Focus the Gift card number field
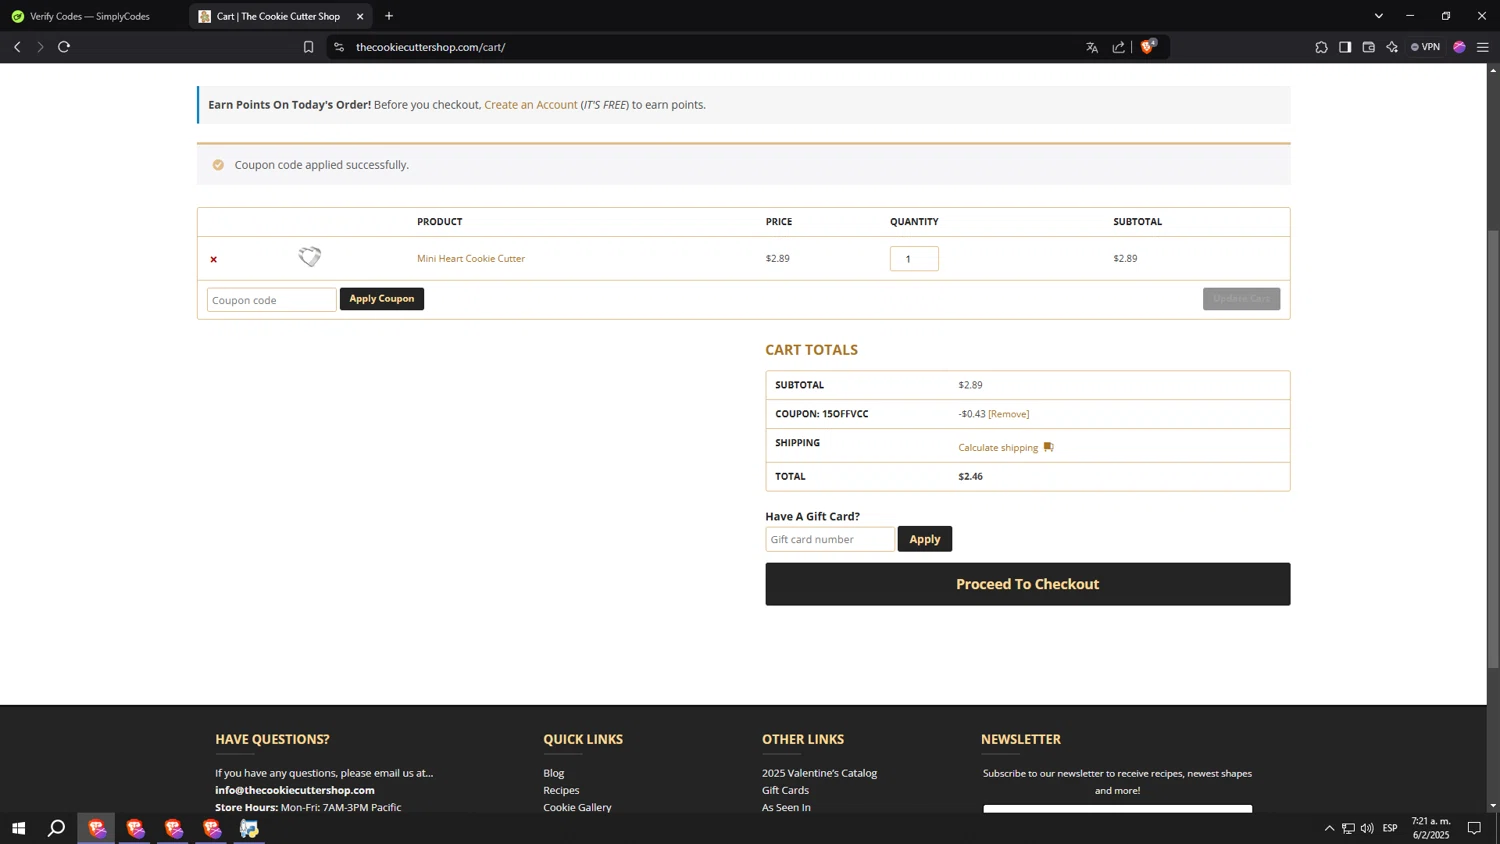Screen dimensions: 1500x844 coord(830,539)
